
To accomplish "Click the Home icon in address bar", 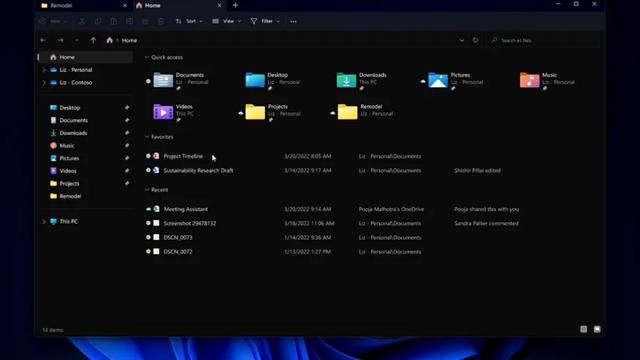I will (109, 40).
